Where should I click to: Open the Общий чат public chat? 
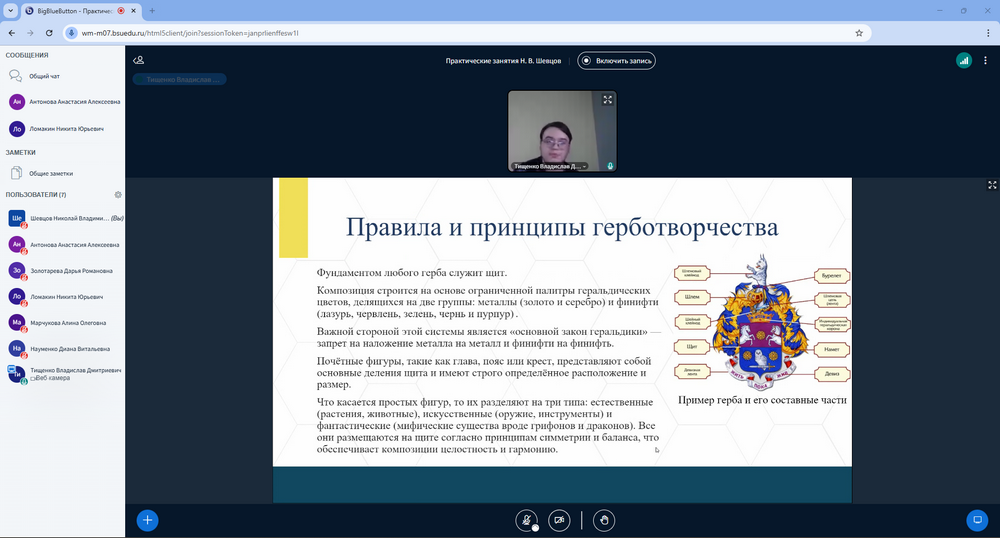click(x=44, y=76)
